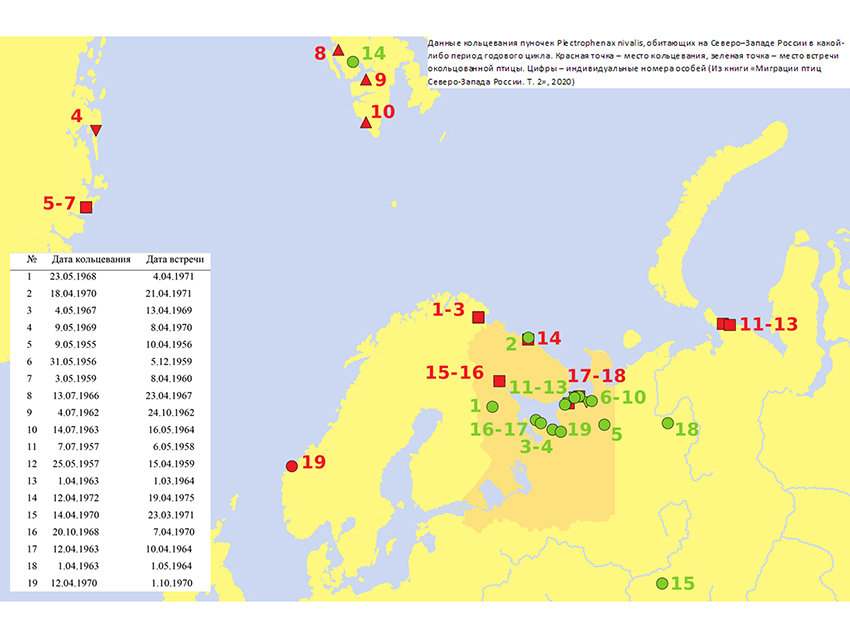Click the date "16.05.1964" in row 10
The width and height of the screenshot is (850, 638).
171,430
